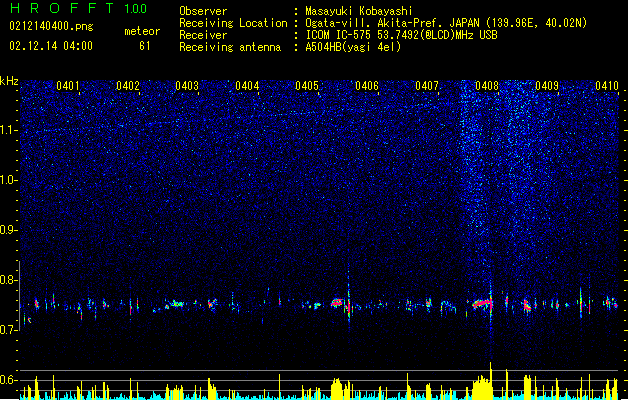The image size is (629, 400).
Task: Click the 0407 time marker
Action: tap(427, 86)
